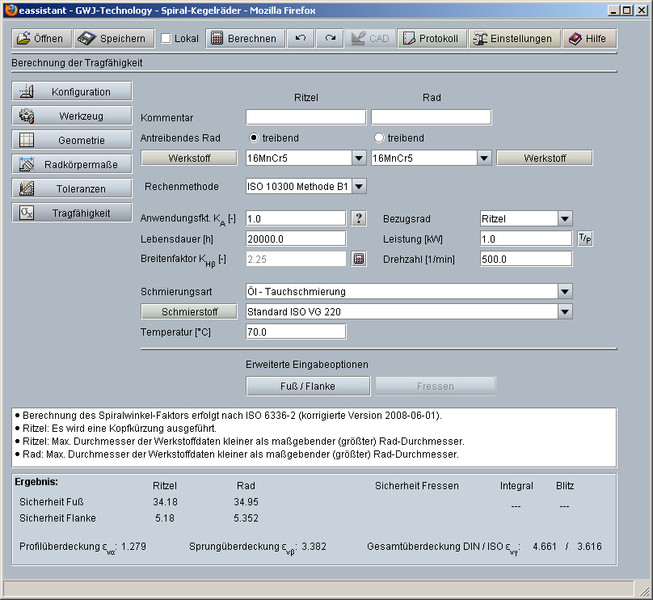Enable the Lokal checkbox

166,39
